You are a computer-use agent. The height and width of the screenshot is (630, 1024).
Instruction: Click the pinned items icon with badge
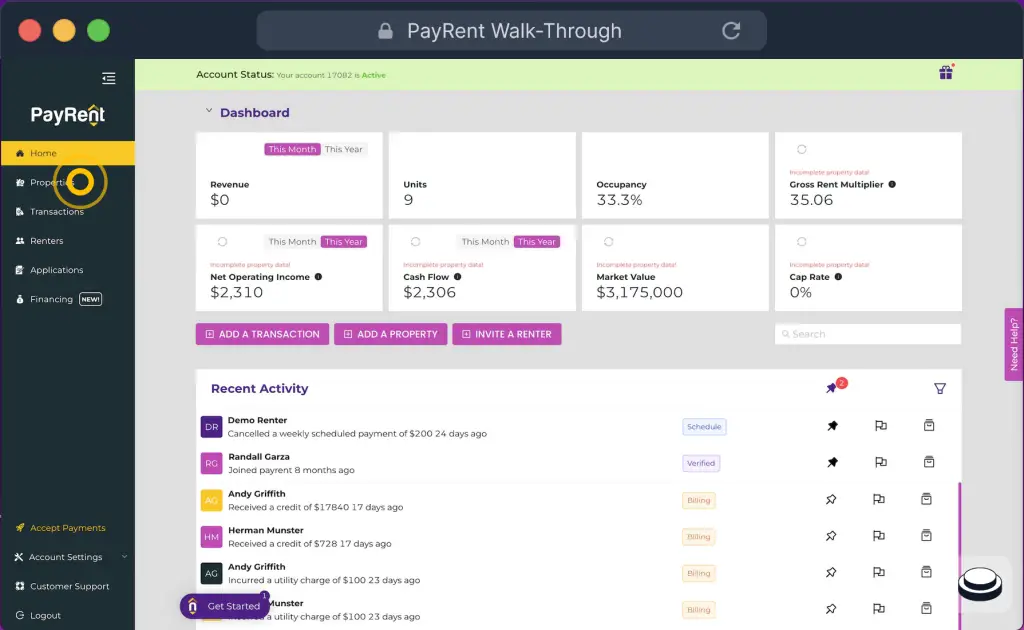(x=833, y=388)
